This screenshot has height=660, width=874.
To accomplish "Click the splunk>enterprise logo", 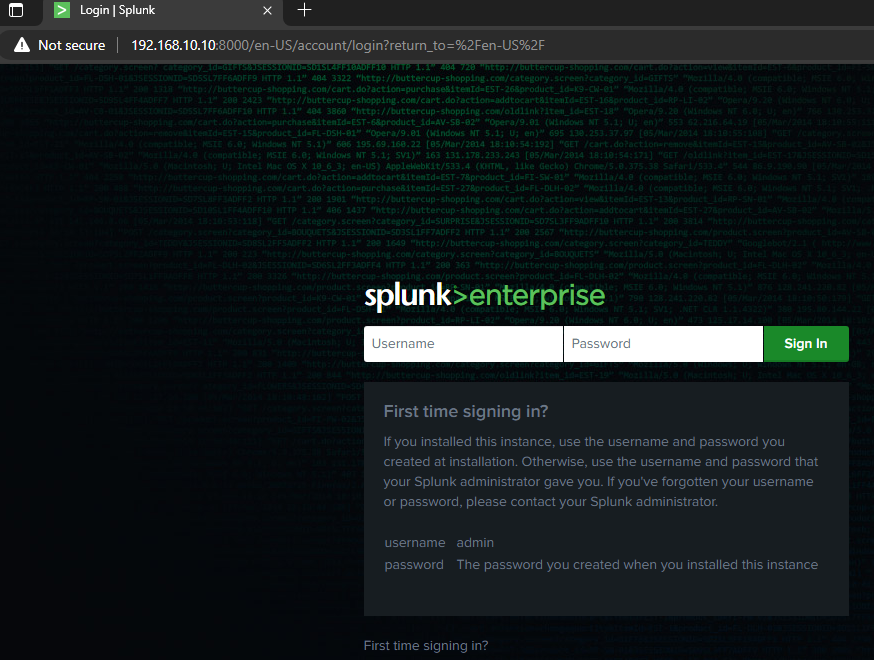I will [x=484, y=296].
